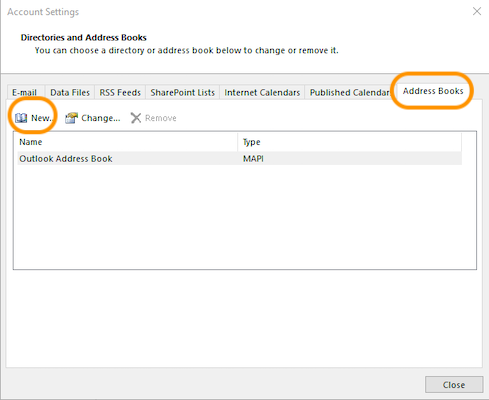Image resolution: width=489 pixels, height=400 pixels.
Task: Click the Close button
Action: point(454,385)
